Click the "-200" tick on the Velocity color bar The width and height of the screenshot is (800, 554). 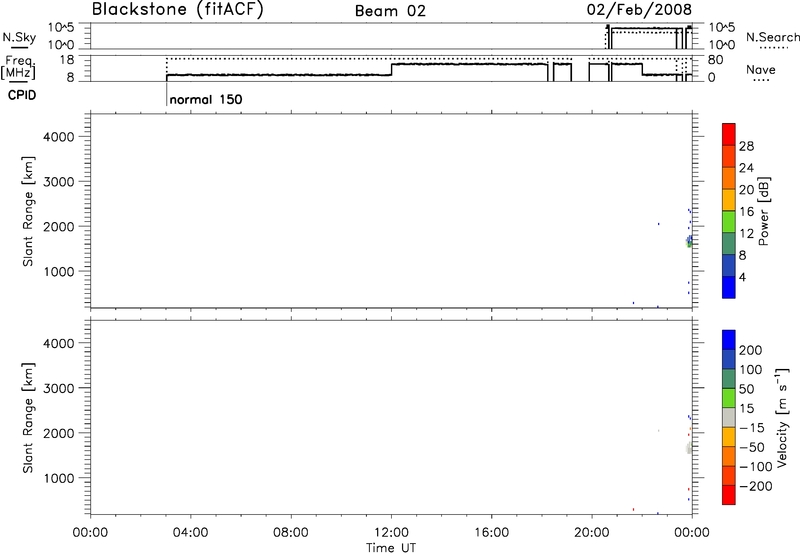coord(756,486)
